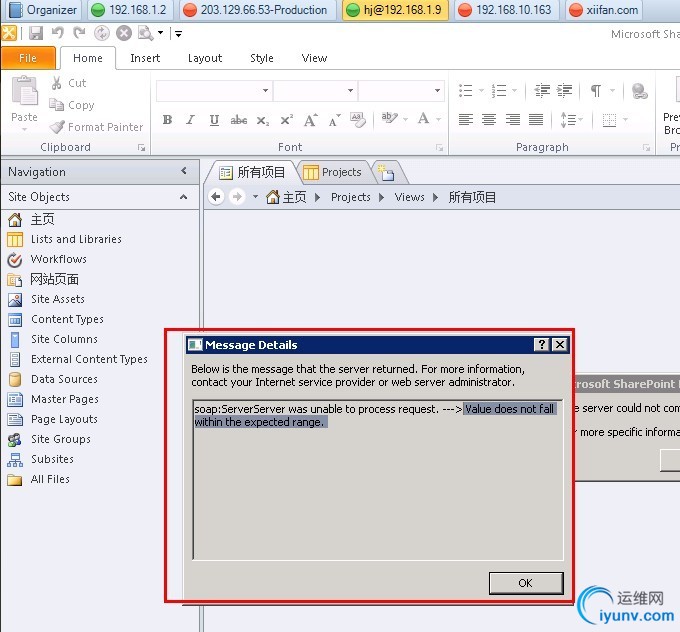Screen dimensions: 680x632
Task: Click the borders icon in Paragraph group
Action: pyautogui.click(x=609, y=120)
